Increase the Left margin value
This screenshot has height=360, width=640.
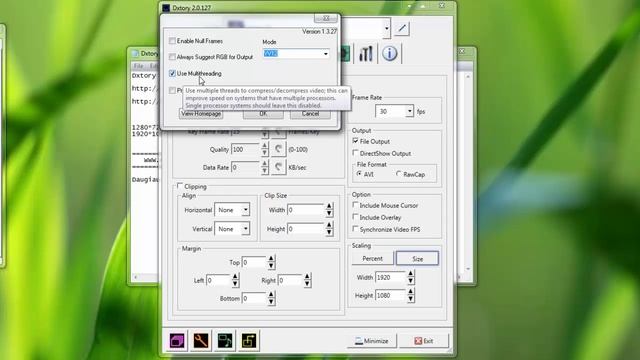click(x=235, y=277)
